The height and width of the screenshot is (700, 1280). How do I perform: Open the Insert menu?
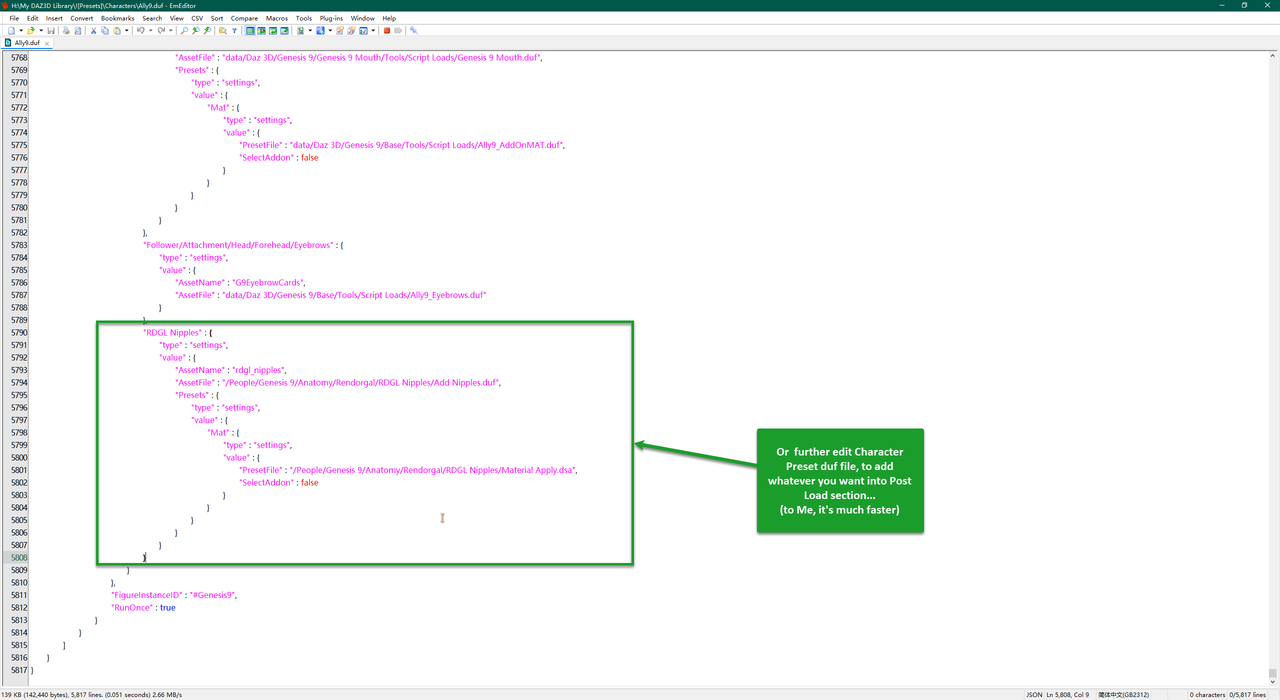[54, 18]
